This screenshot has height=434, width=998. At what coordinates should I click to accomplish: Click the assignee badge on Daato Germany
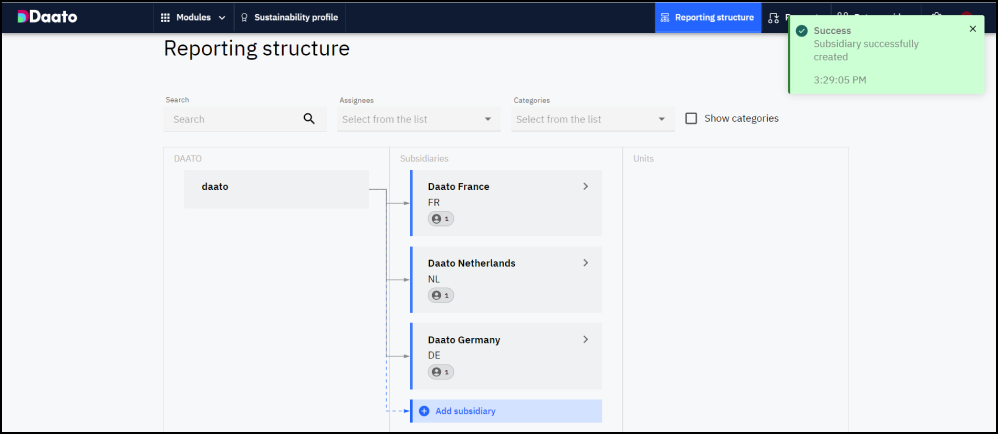440,372
